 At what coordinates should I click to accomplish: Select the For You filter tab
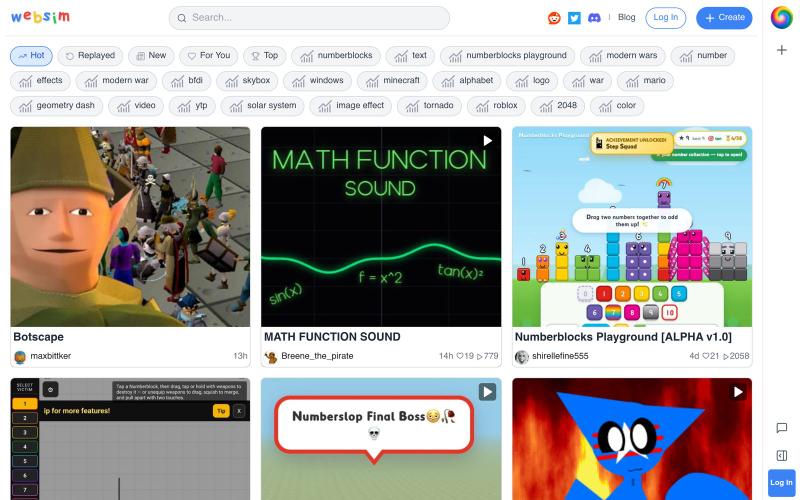point(208,56)
